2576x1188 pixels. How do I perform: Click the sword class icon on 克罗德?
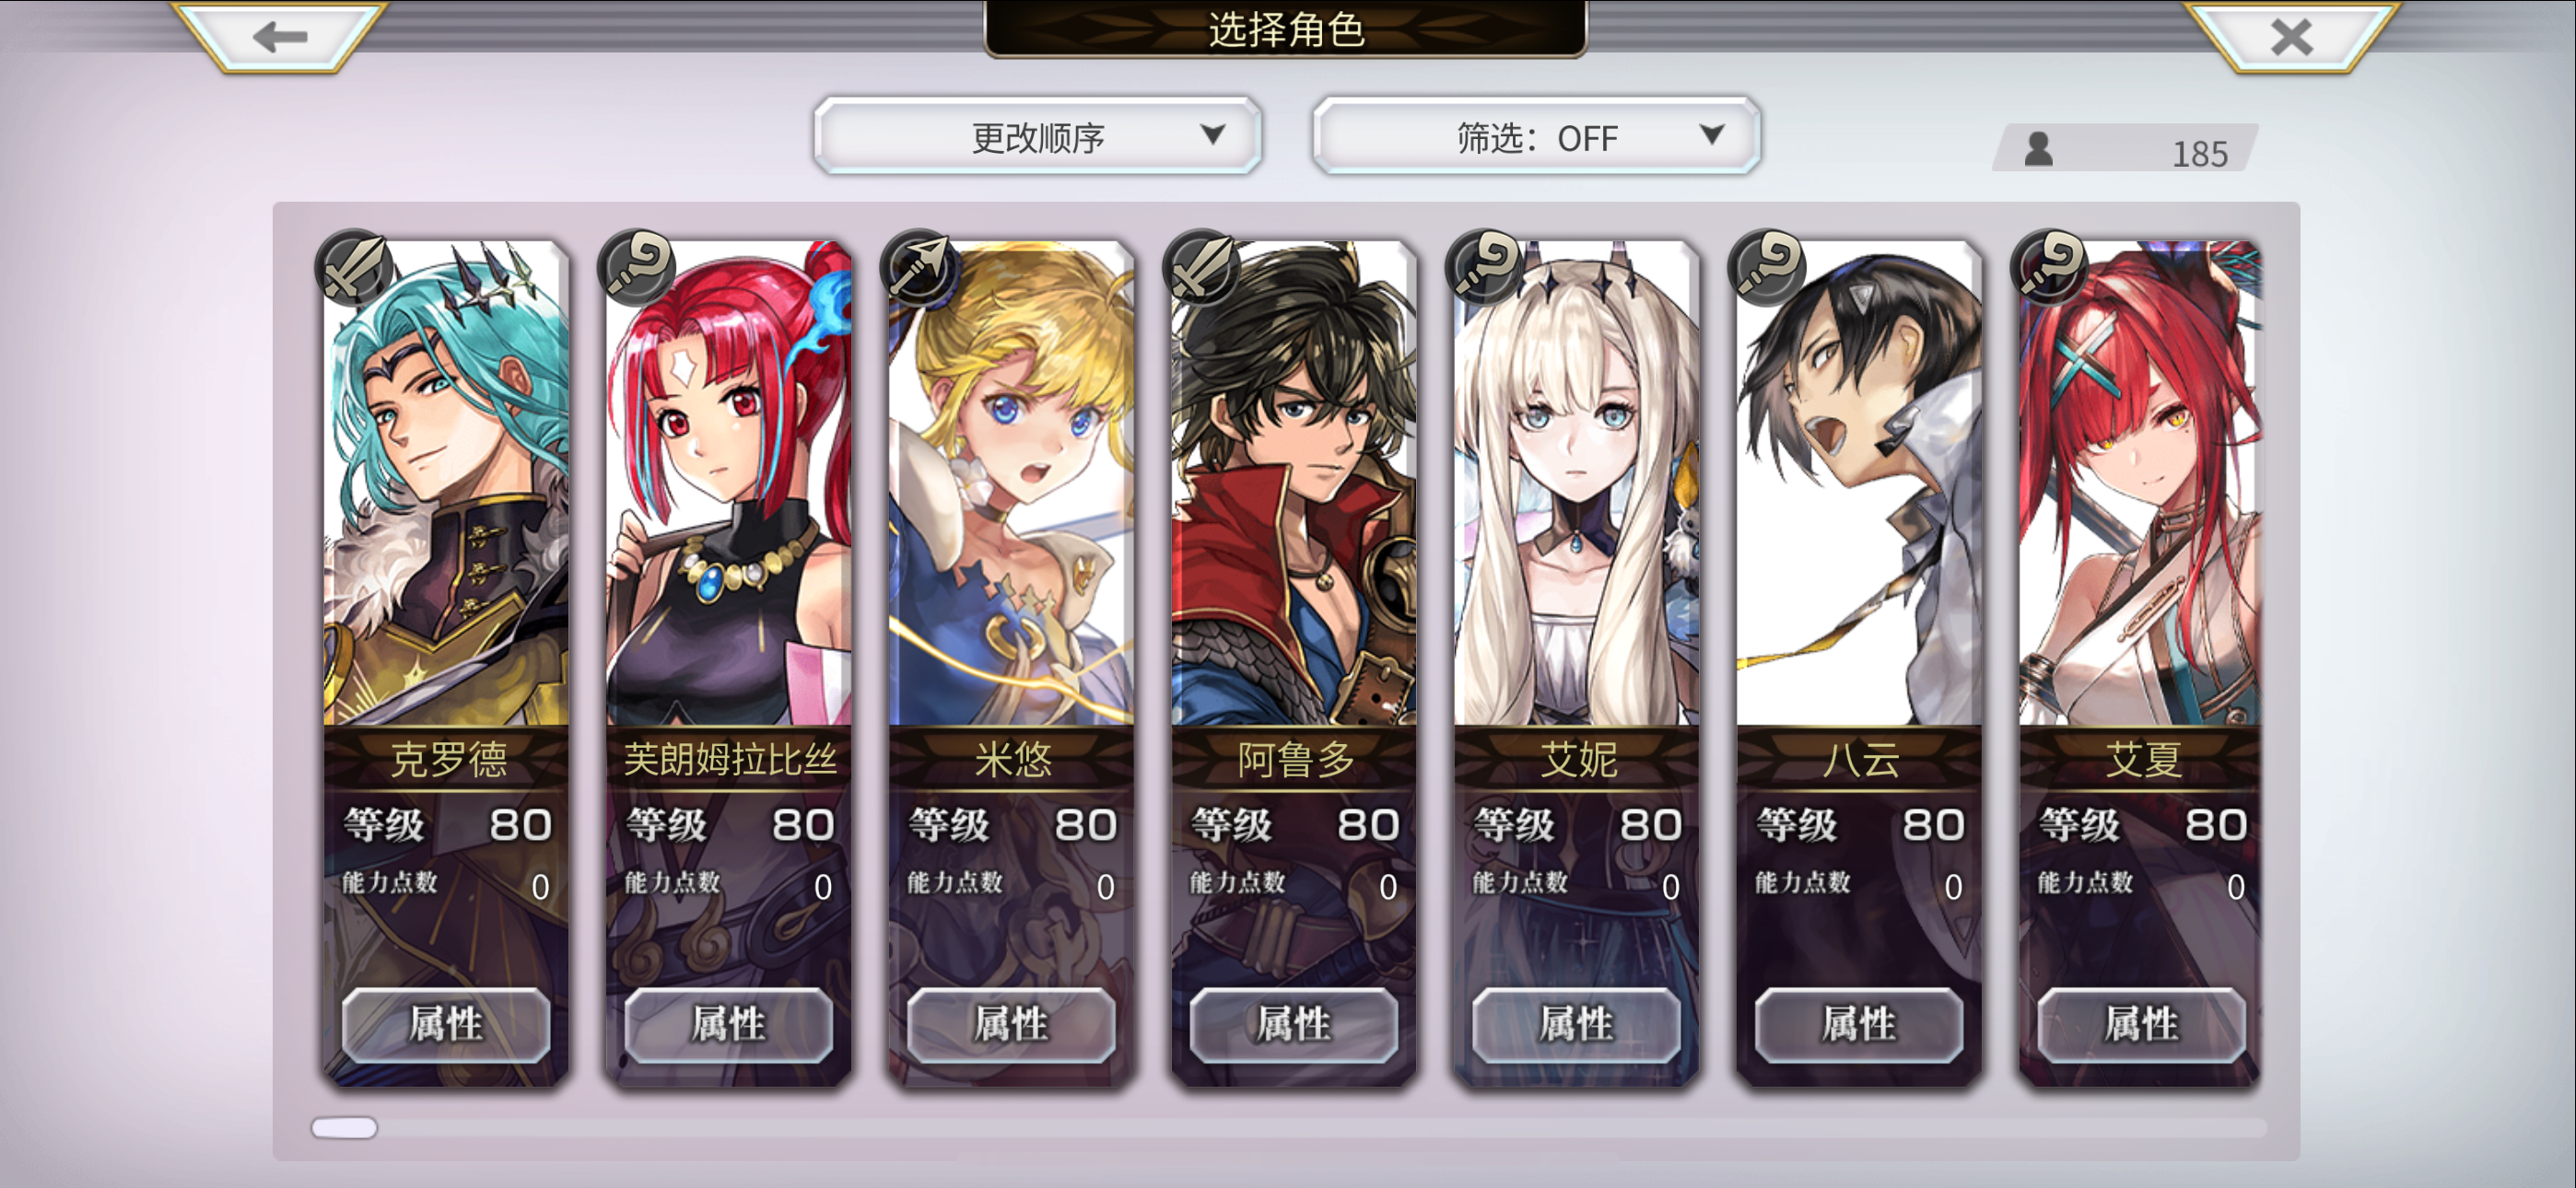tap(354, 267)
